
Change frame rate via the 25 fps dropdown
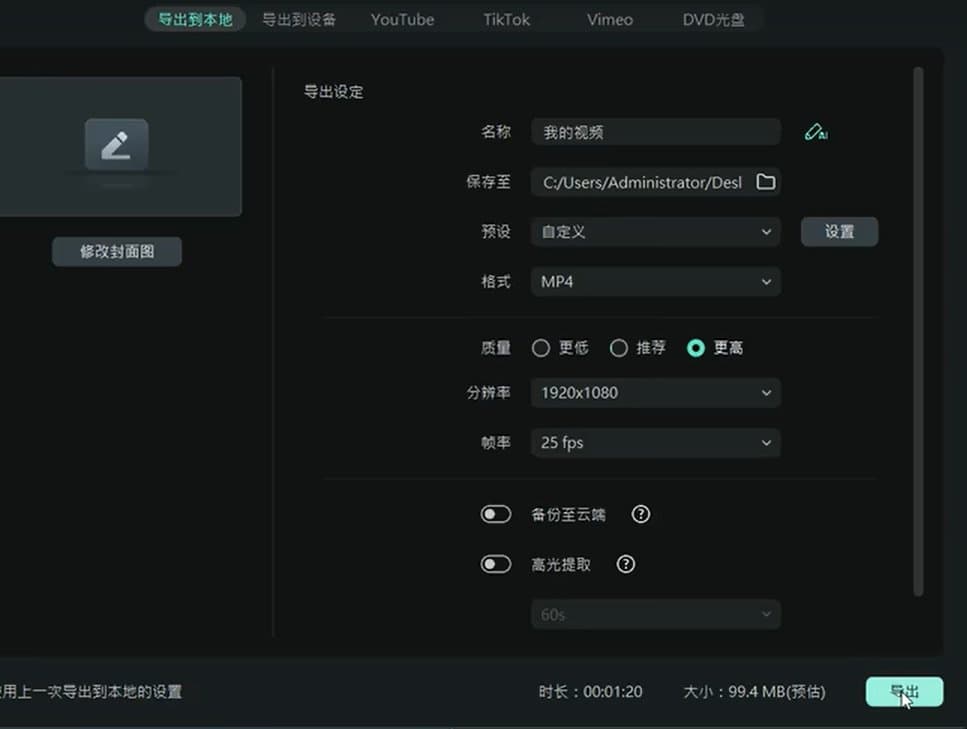pyautogui.click(x=655, y=443)
